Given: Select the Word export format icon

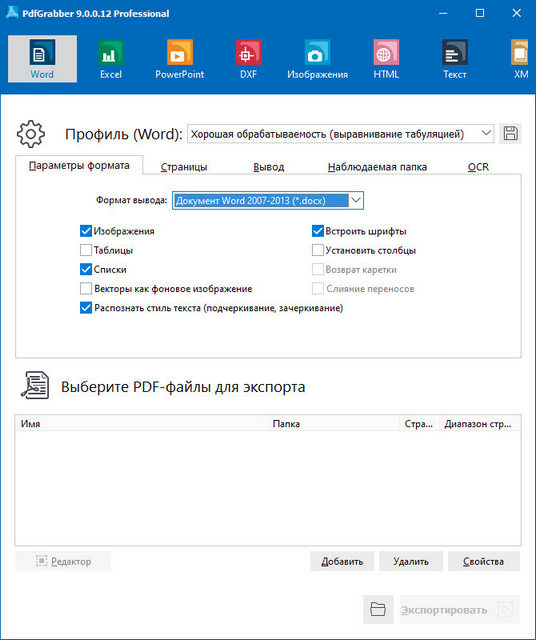Looking at the screenshot, I should click(x=42, y=59).
